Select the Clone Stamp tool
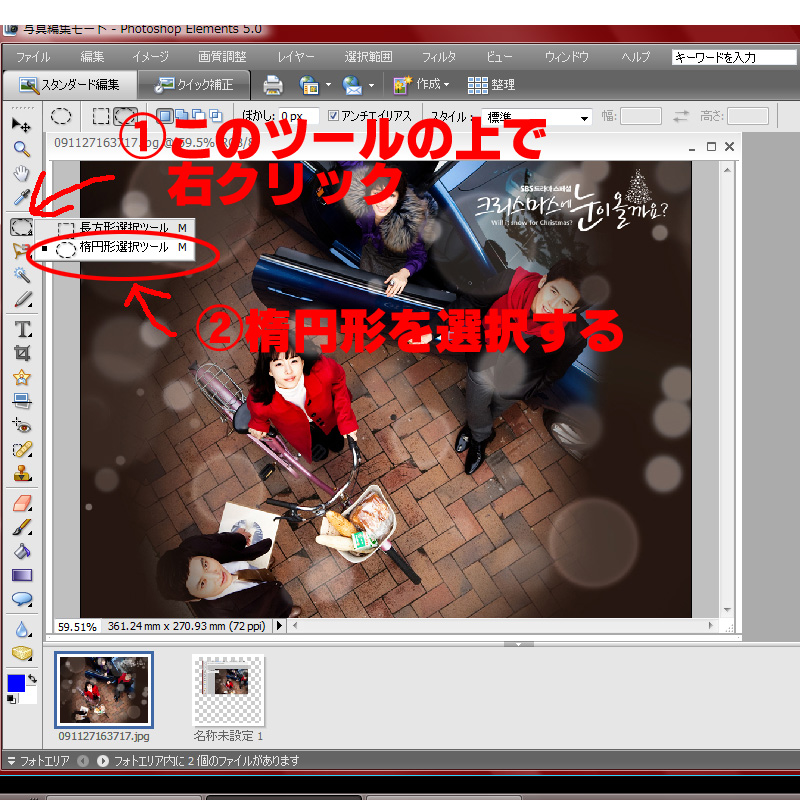Image resolution: width=800 pixels, height=800 pixels. pyautogui.click(x=22, y=473)
